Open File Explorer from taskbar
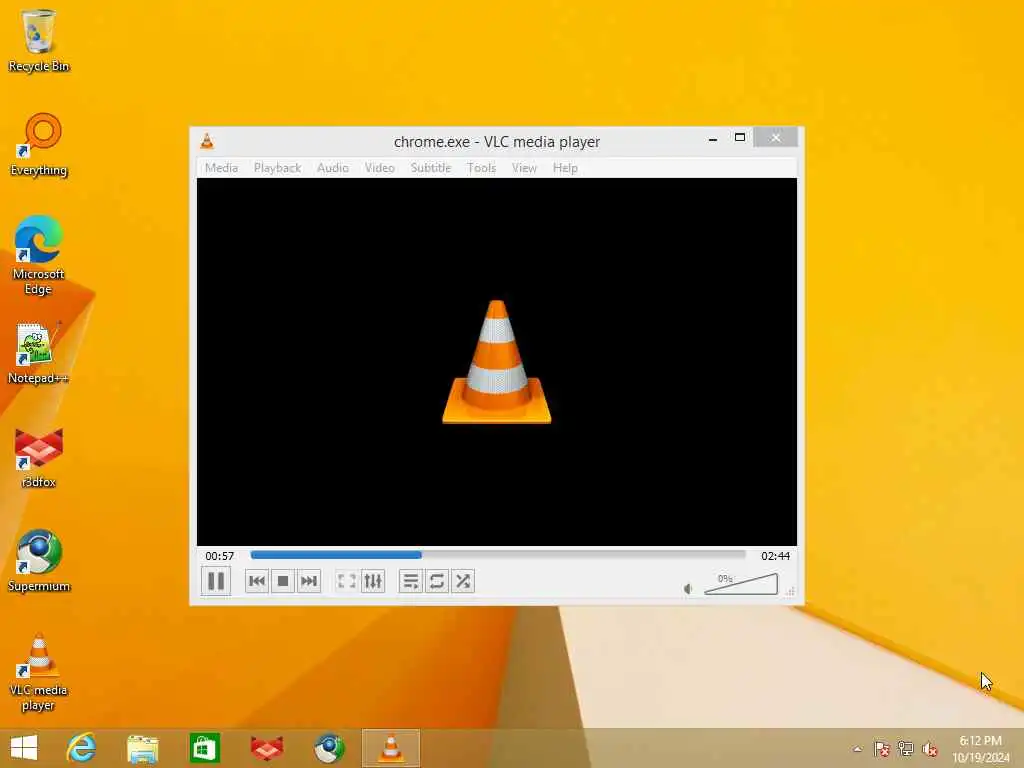This screenshot has width=1024, height=768. pyautogui.click(x=142, y=748)
